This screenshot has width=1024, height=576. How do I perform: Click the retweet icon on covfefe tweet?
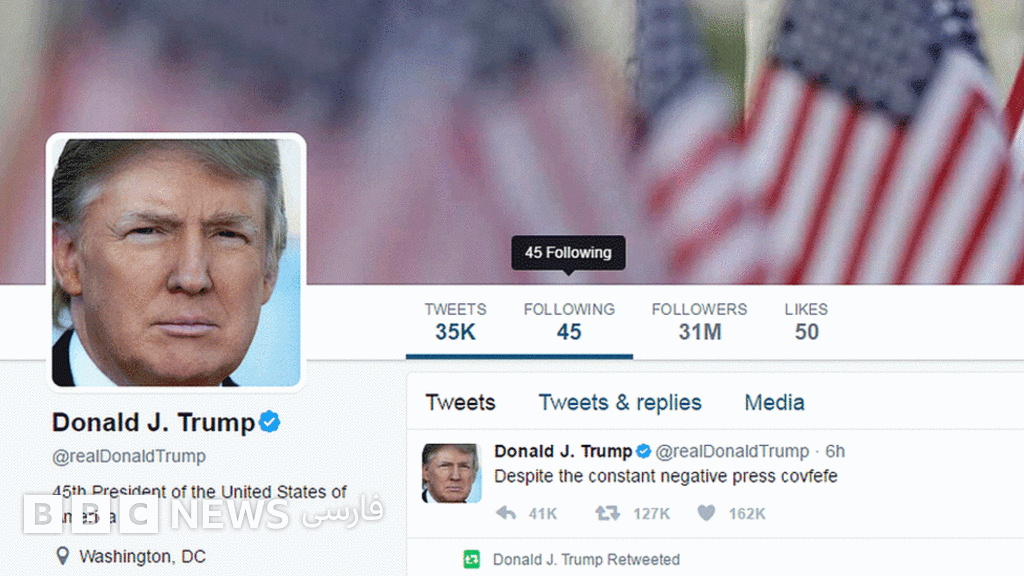click(x=607, y=513)
